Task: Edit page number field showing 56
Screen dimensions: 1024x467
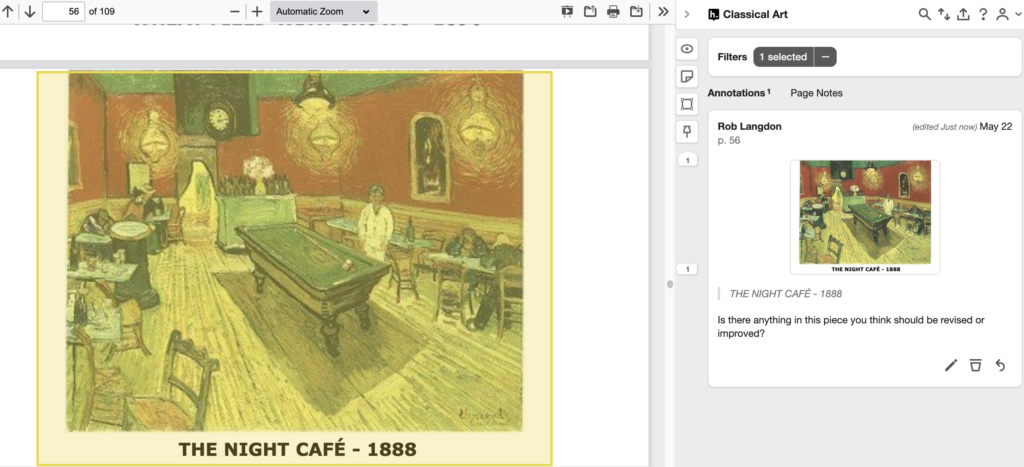Action: [63, 12]
